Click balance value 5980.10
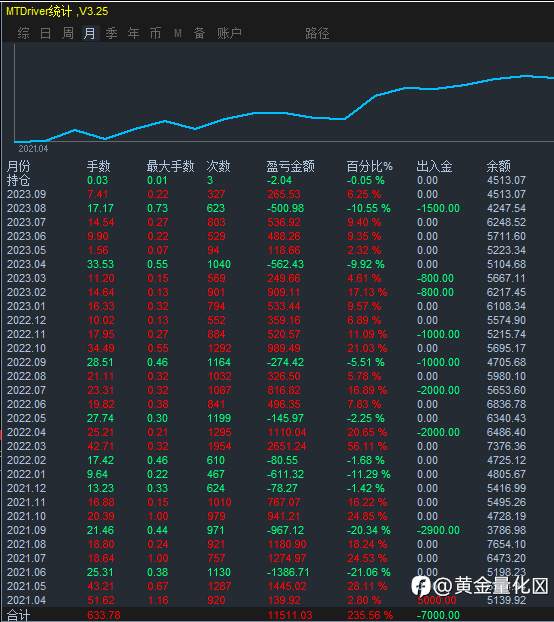The height and width of the screenshot is (622, 554). [506, 376]
